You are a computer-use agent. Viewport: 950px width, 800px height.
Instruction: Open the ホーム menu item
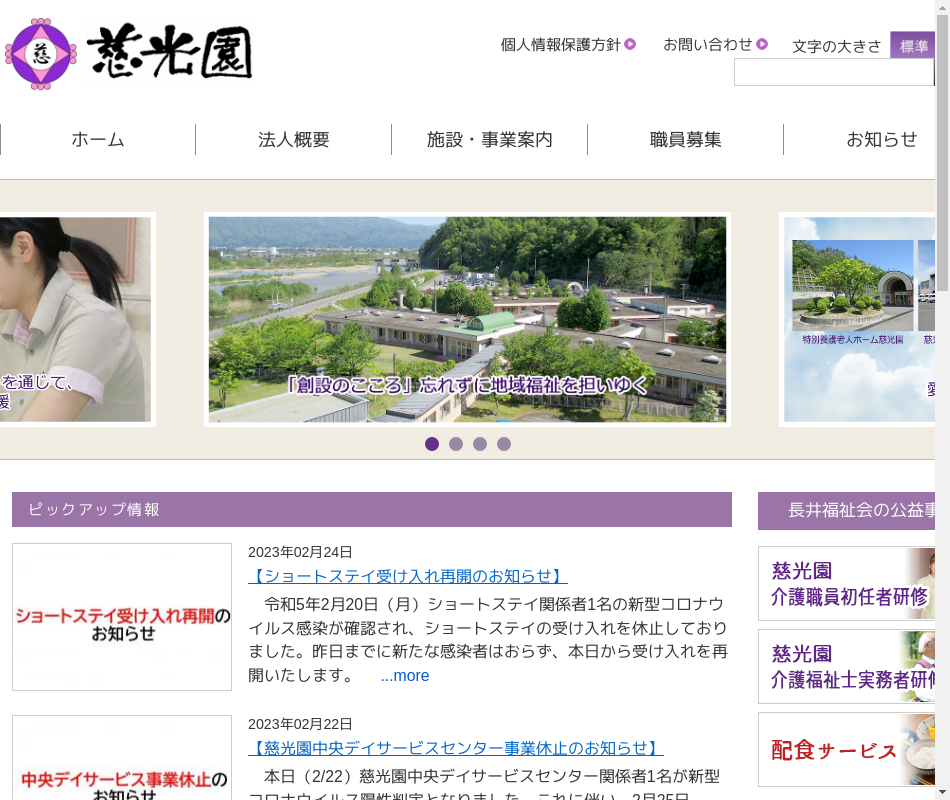coord(98,140)
